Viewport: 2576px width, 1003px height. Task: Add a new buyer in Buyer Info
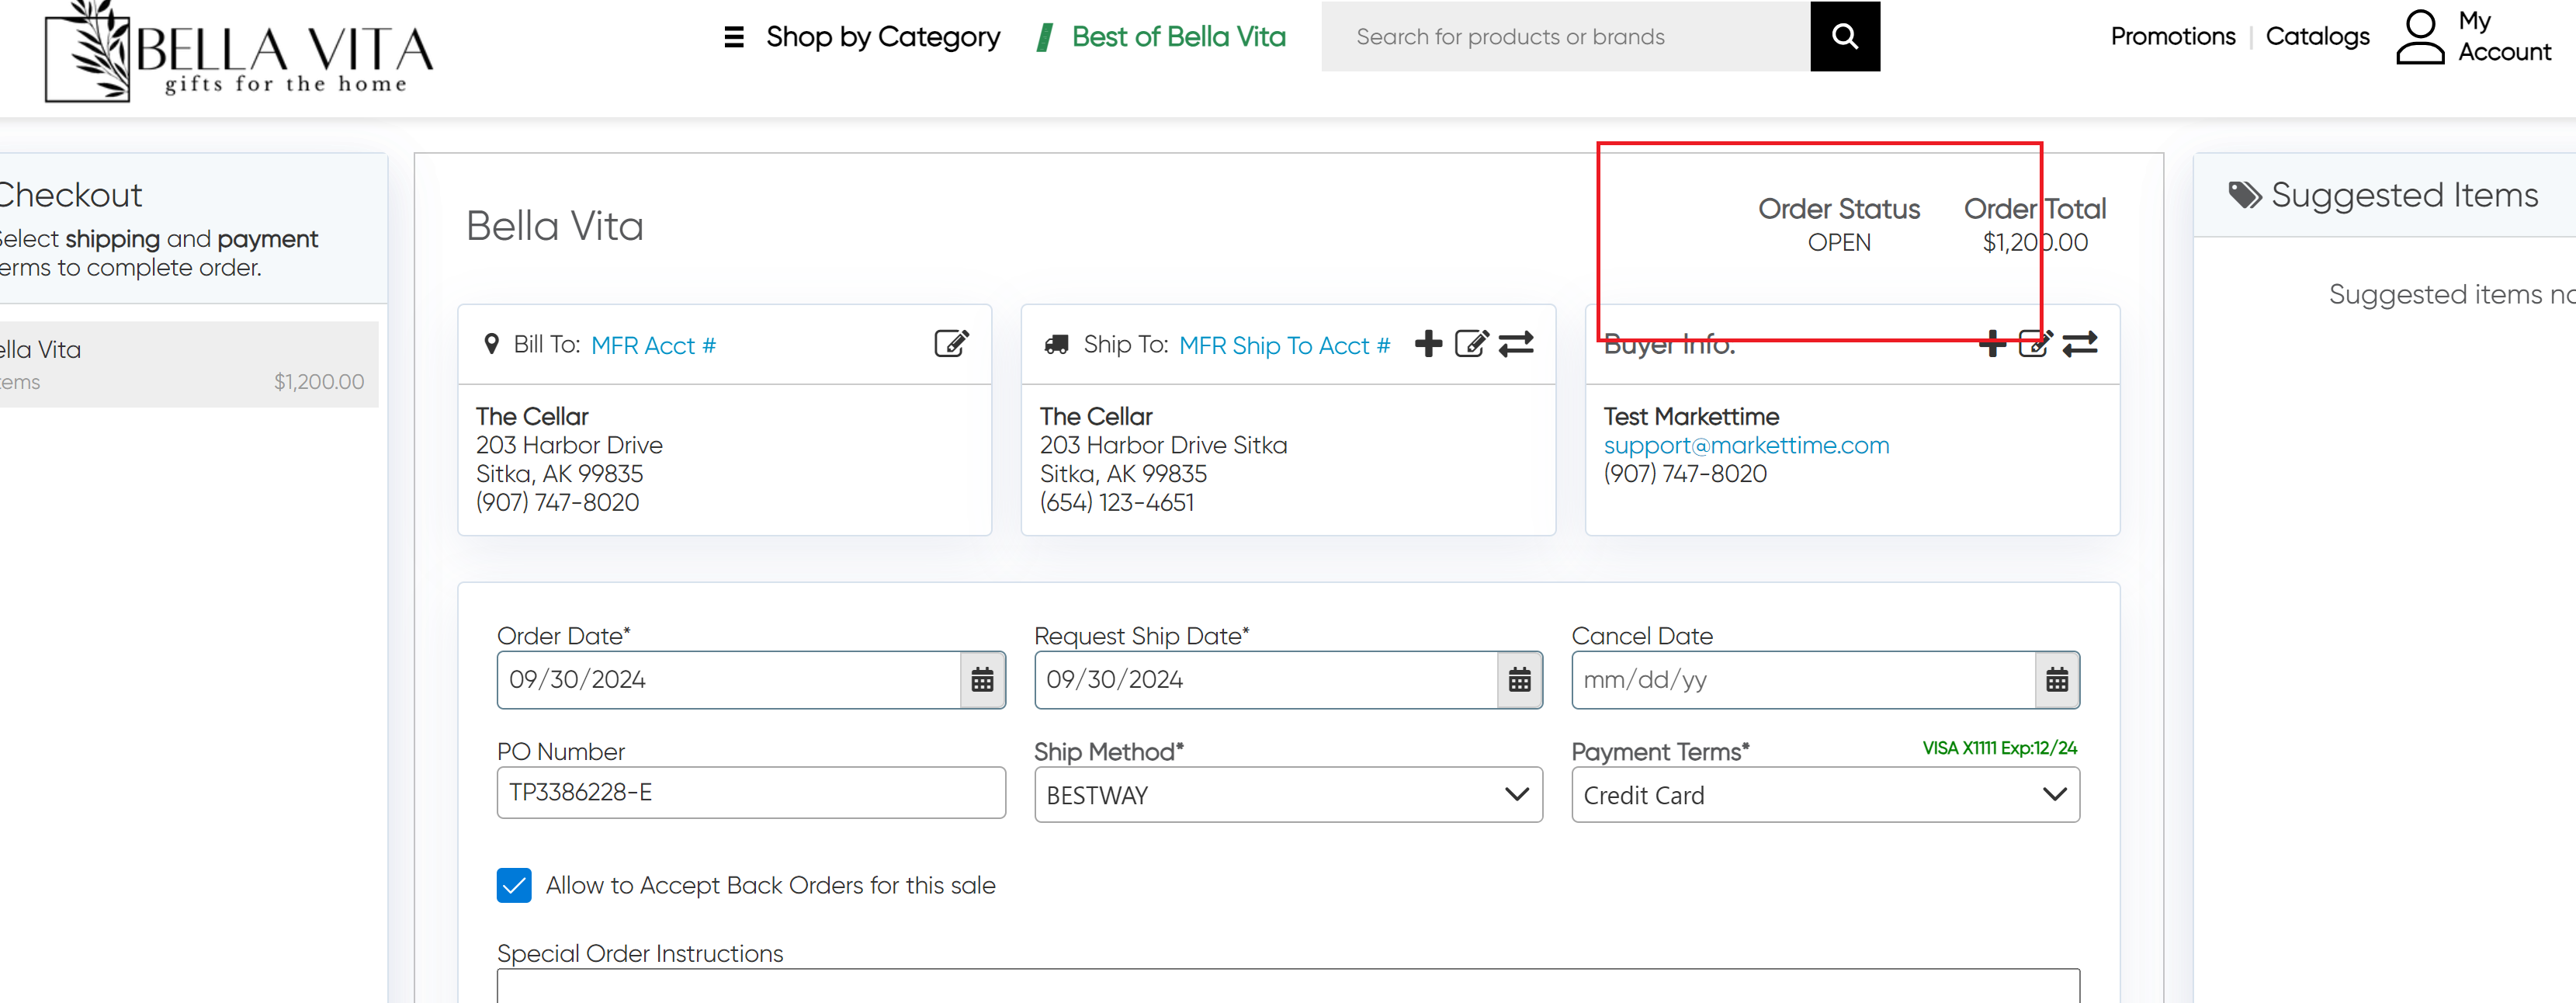click(x=1992, y=344)
